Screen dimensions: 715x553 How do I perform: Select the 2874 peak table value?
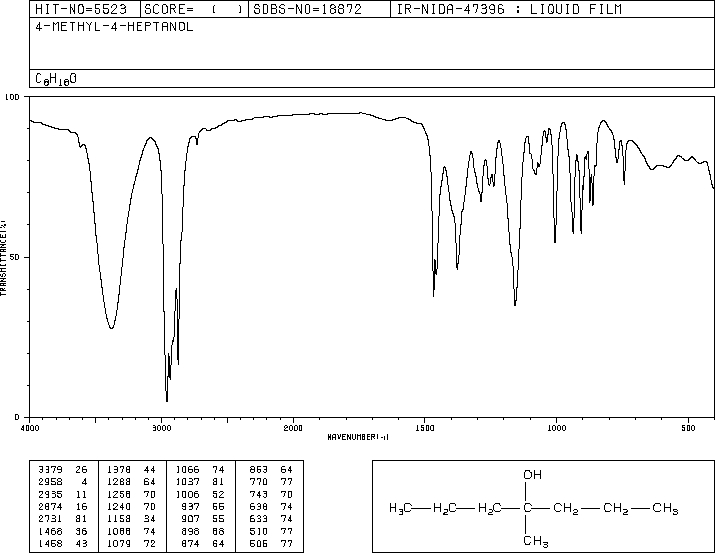pos(63,506)
